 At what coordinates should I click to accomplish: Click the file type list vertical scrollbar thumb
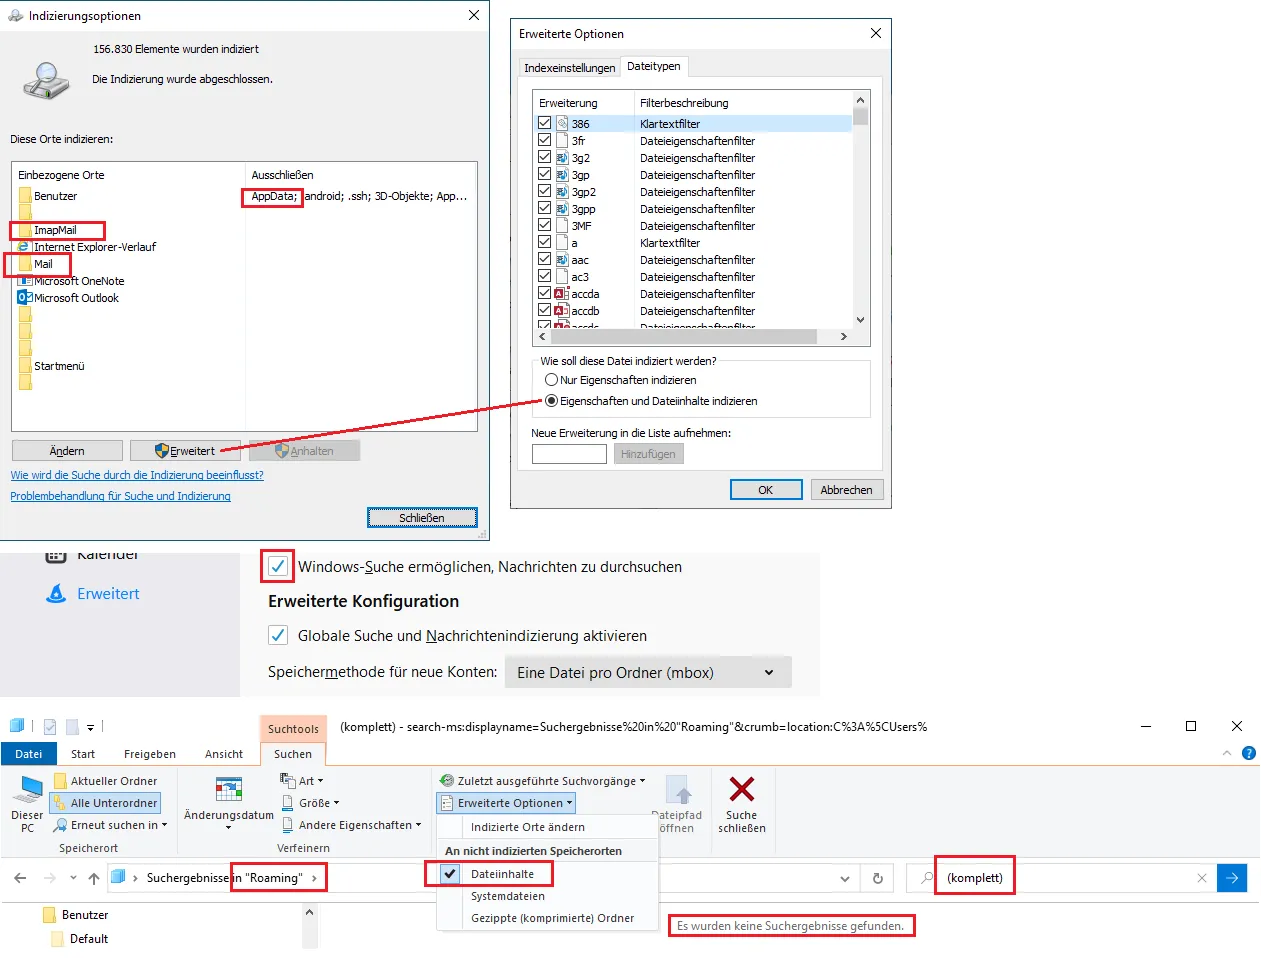pos(860,115)
